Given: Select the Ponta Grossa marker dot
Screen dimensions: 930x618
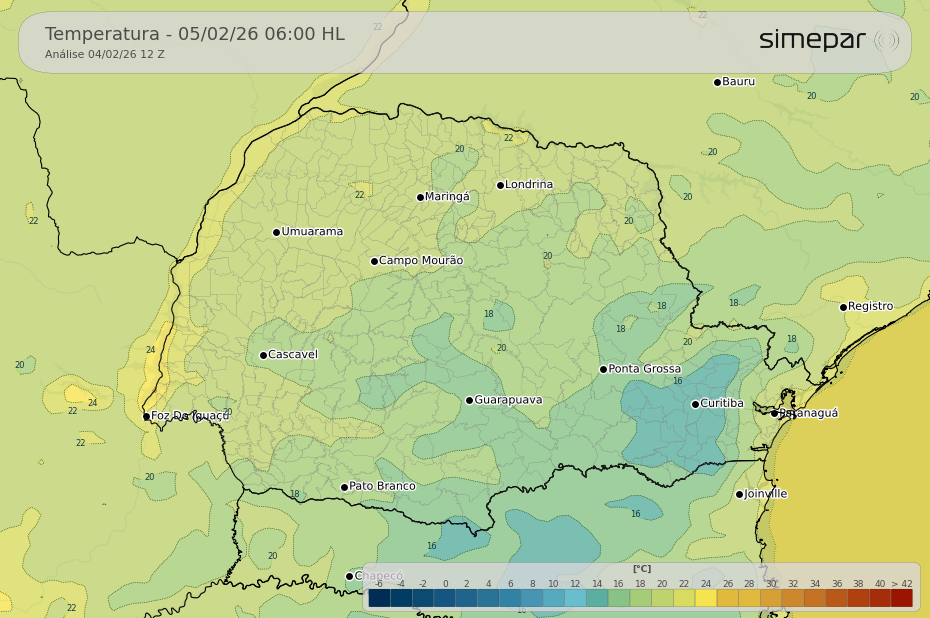Looking at the screenshot, I should click(x=603, y=369).
